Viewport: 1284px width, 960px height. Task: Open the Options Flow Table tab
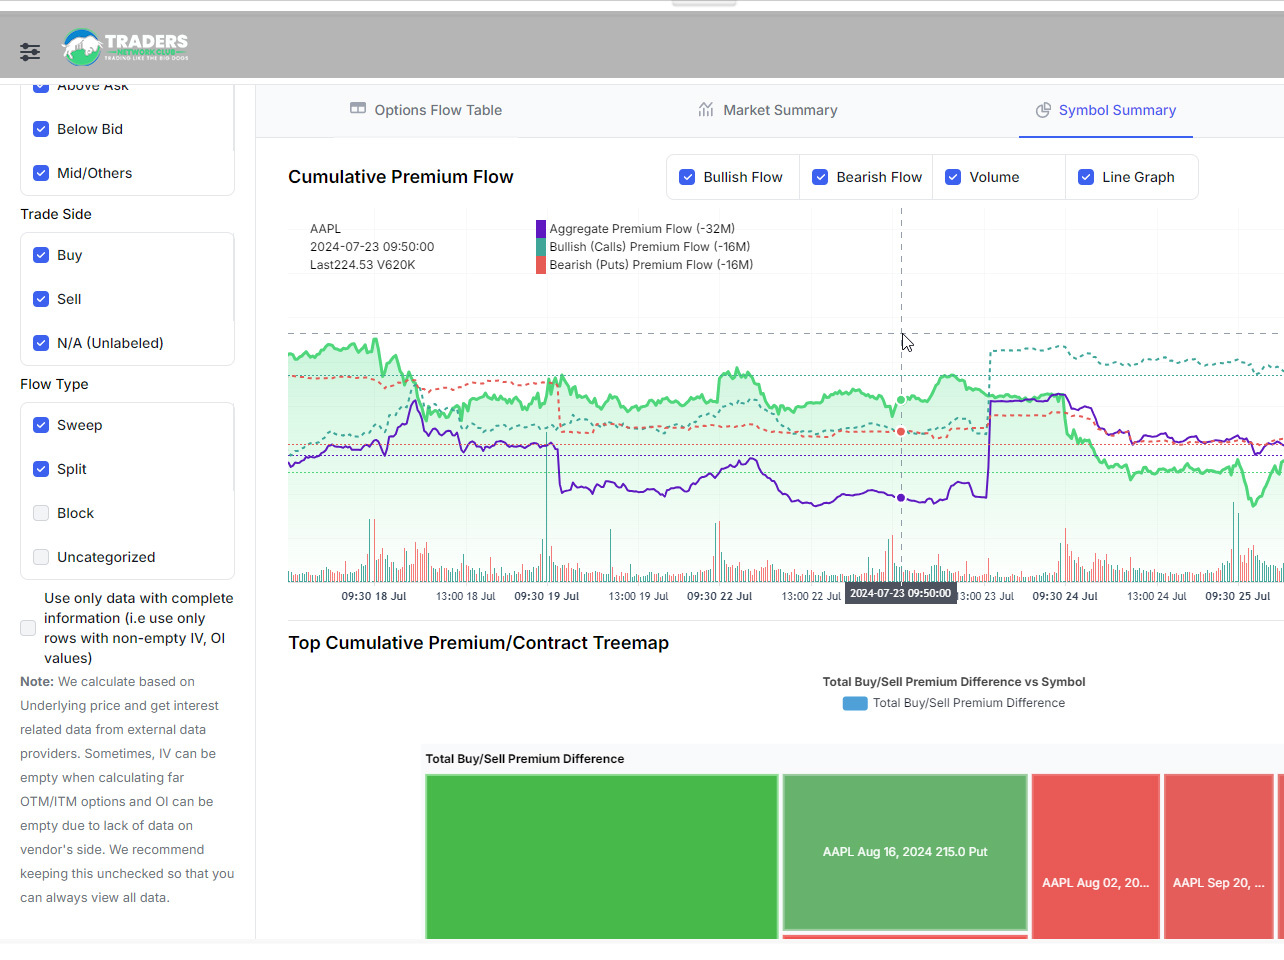[x=438, y=110]
